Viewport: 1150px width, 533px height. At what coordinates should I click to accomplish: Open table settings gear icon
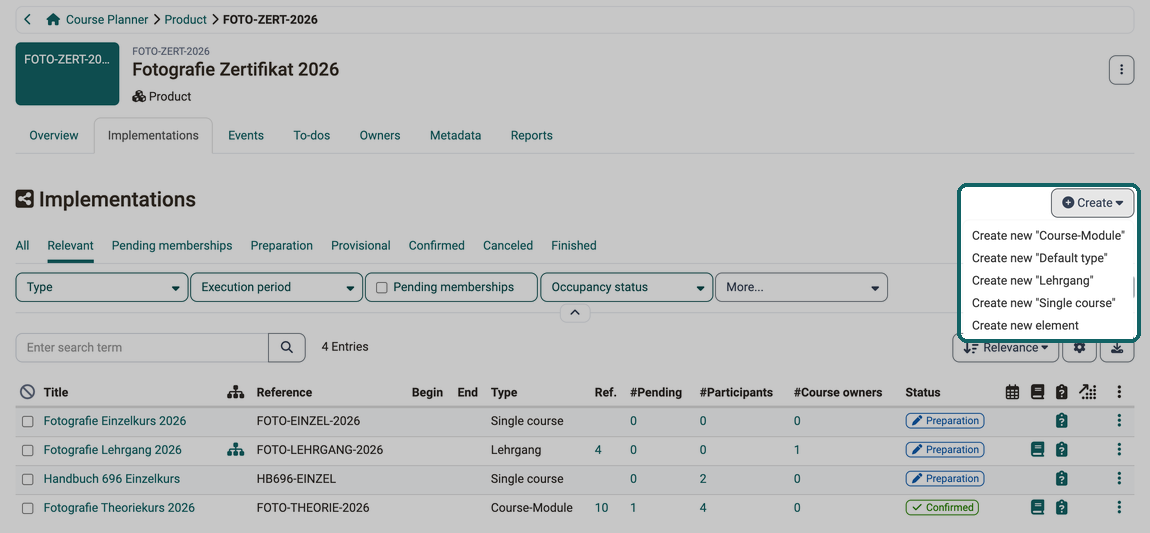pos(1080,348)
